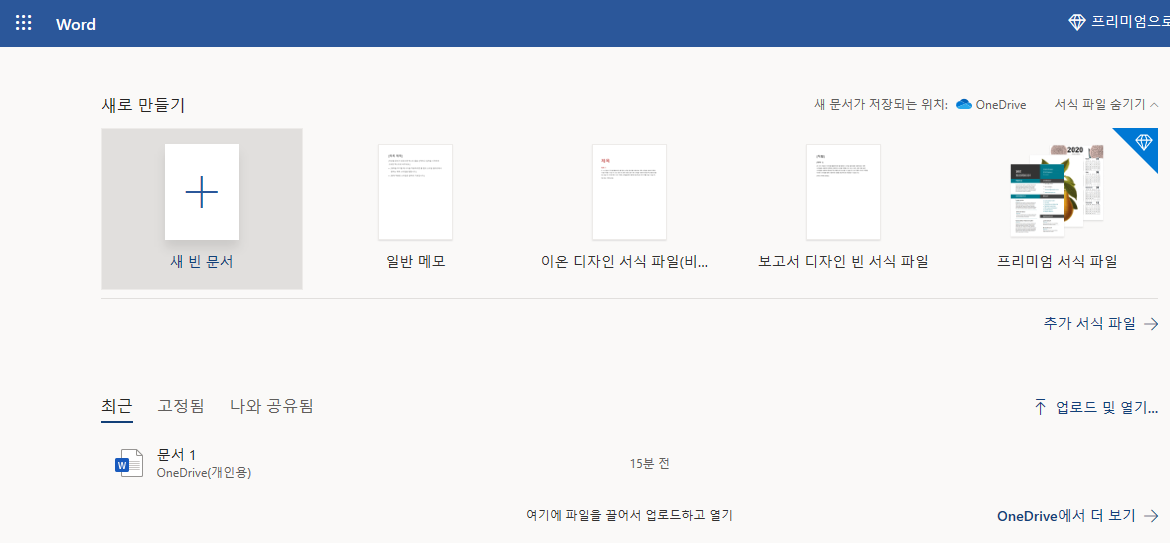
Task: Click the 일반 메모 label
Action: point(415,262)
